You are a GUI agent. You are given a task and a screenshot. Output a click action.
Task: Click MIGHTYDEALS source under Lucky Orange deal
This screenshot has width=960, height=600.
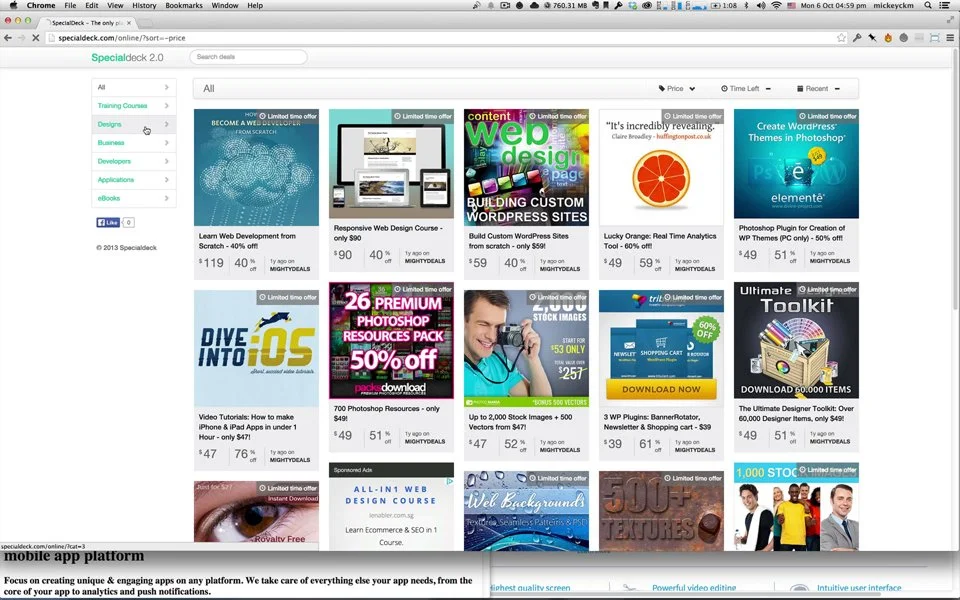694,269
